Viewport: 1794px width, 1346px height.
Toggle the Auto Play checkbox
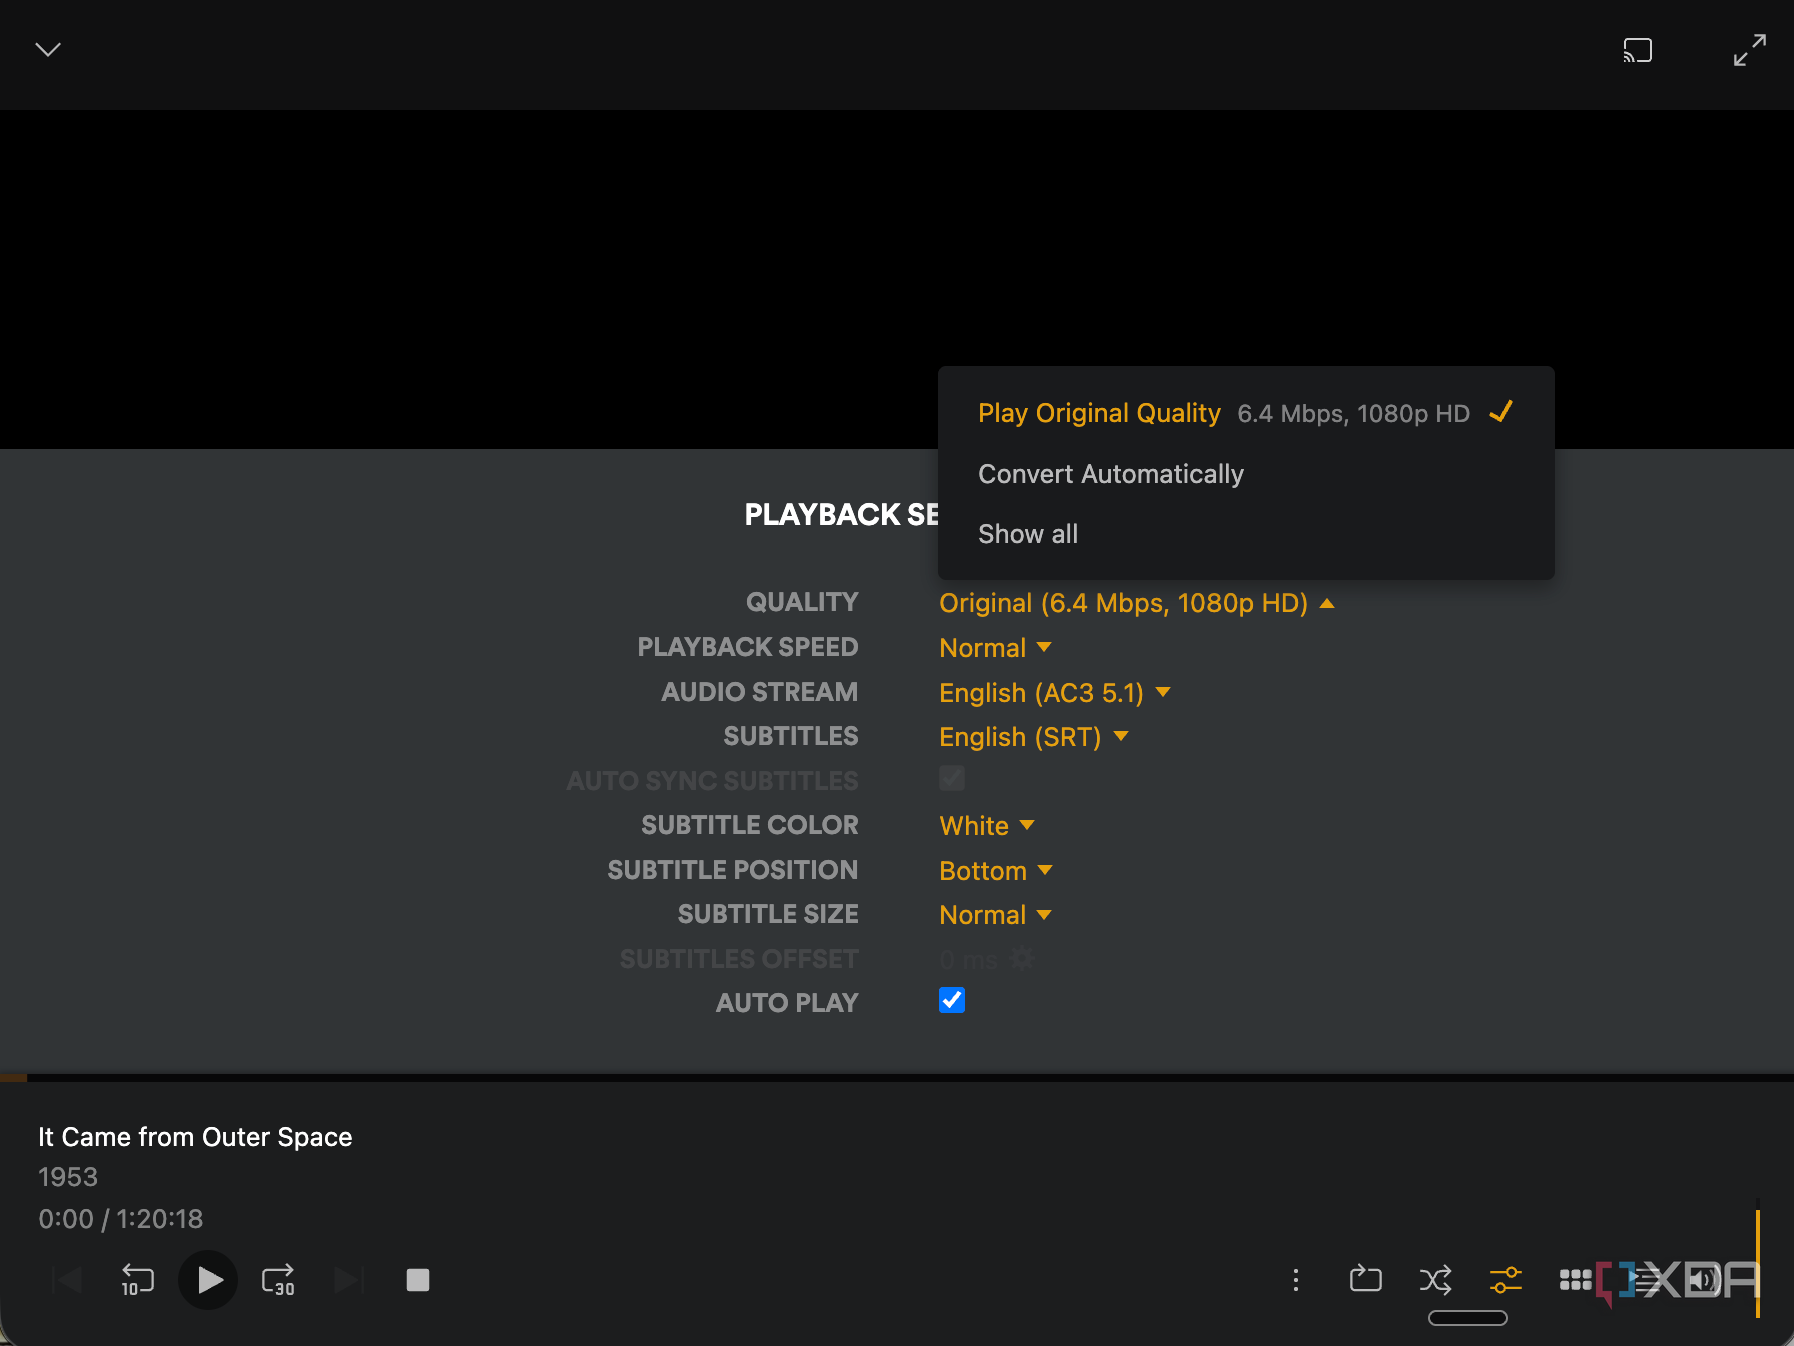952,1000
